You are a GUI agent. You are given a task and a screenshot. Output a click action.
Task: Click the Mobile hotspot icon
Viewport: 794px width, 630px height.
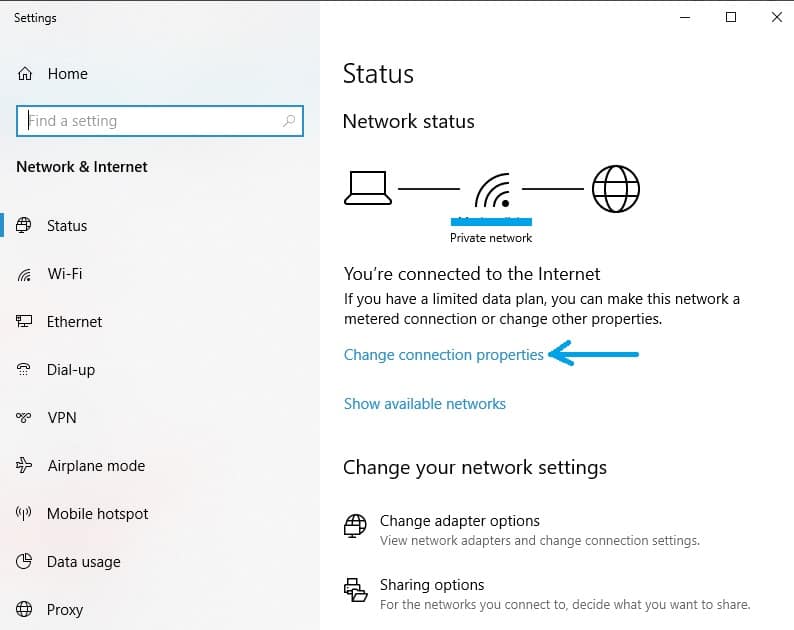pyautogui.click(x=25, y=514)
